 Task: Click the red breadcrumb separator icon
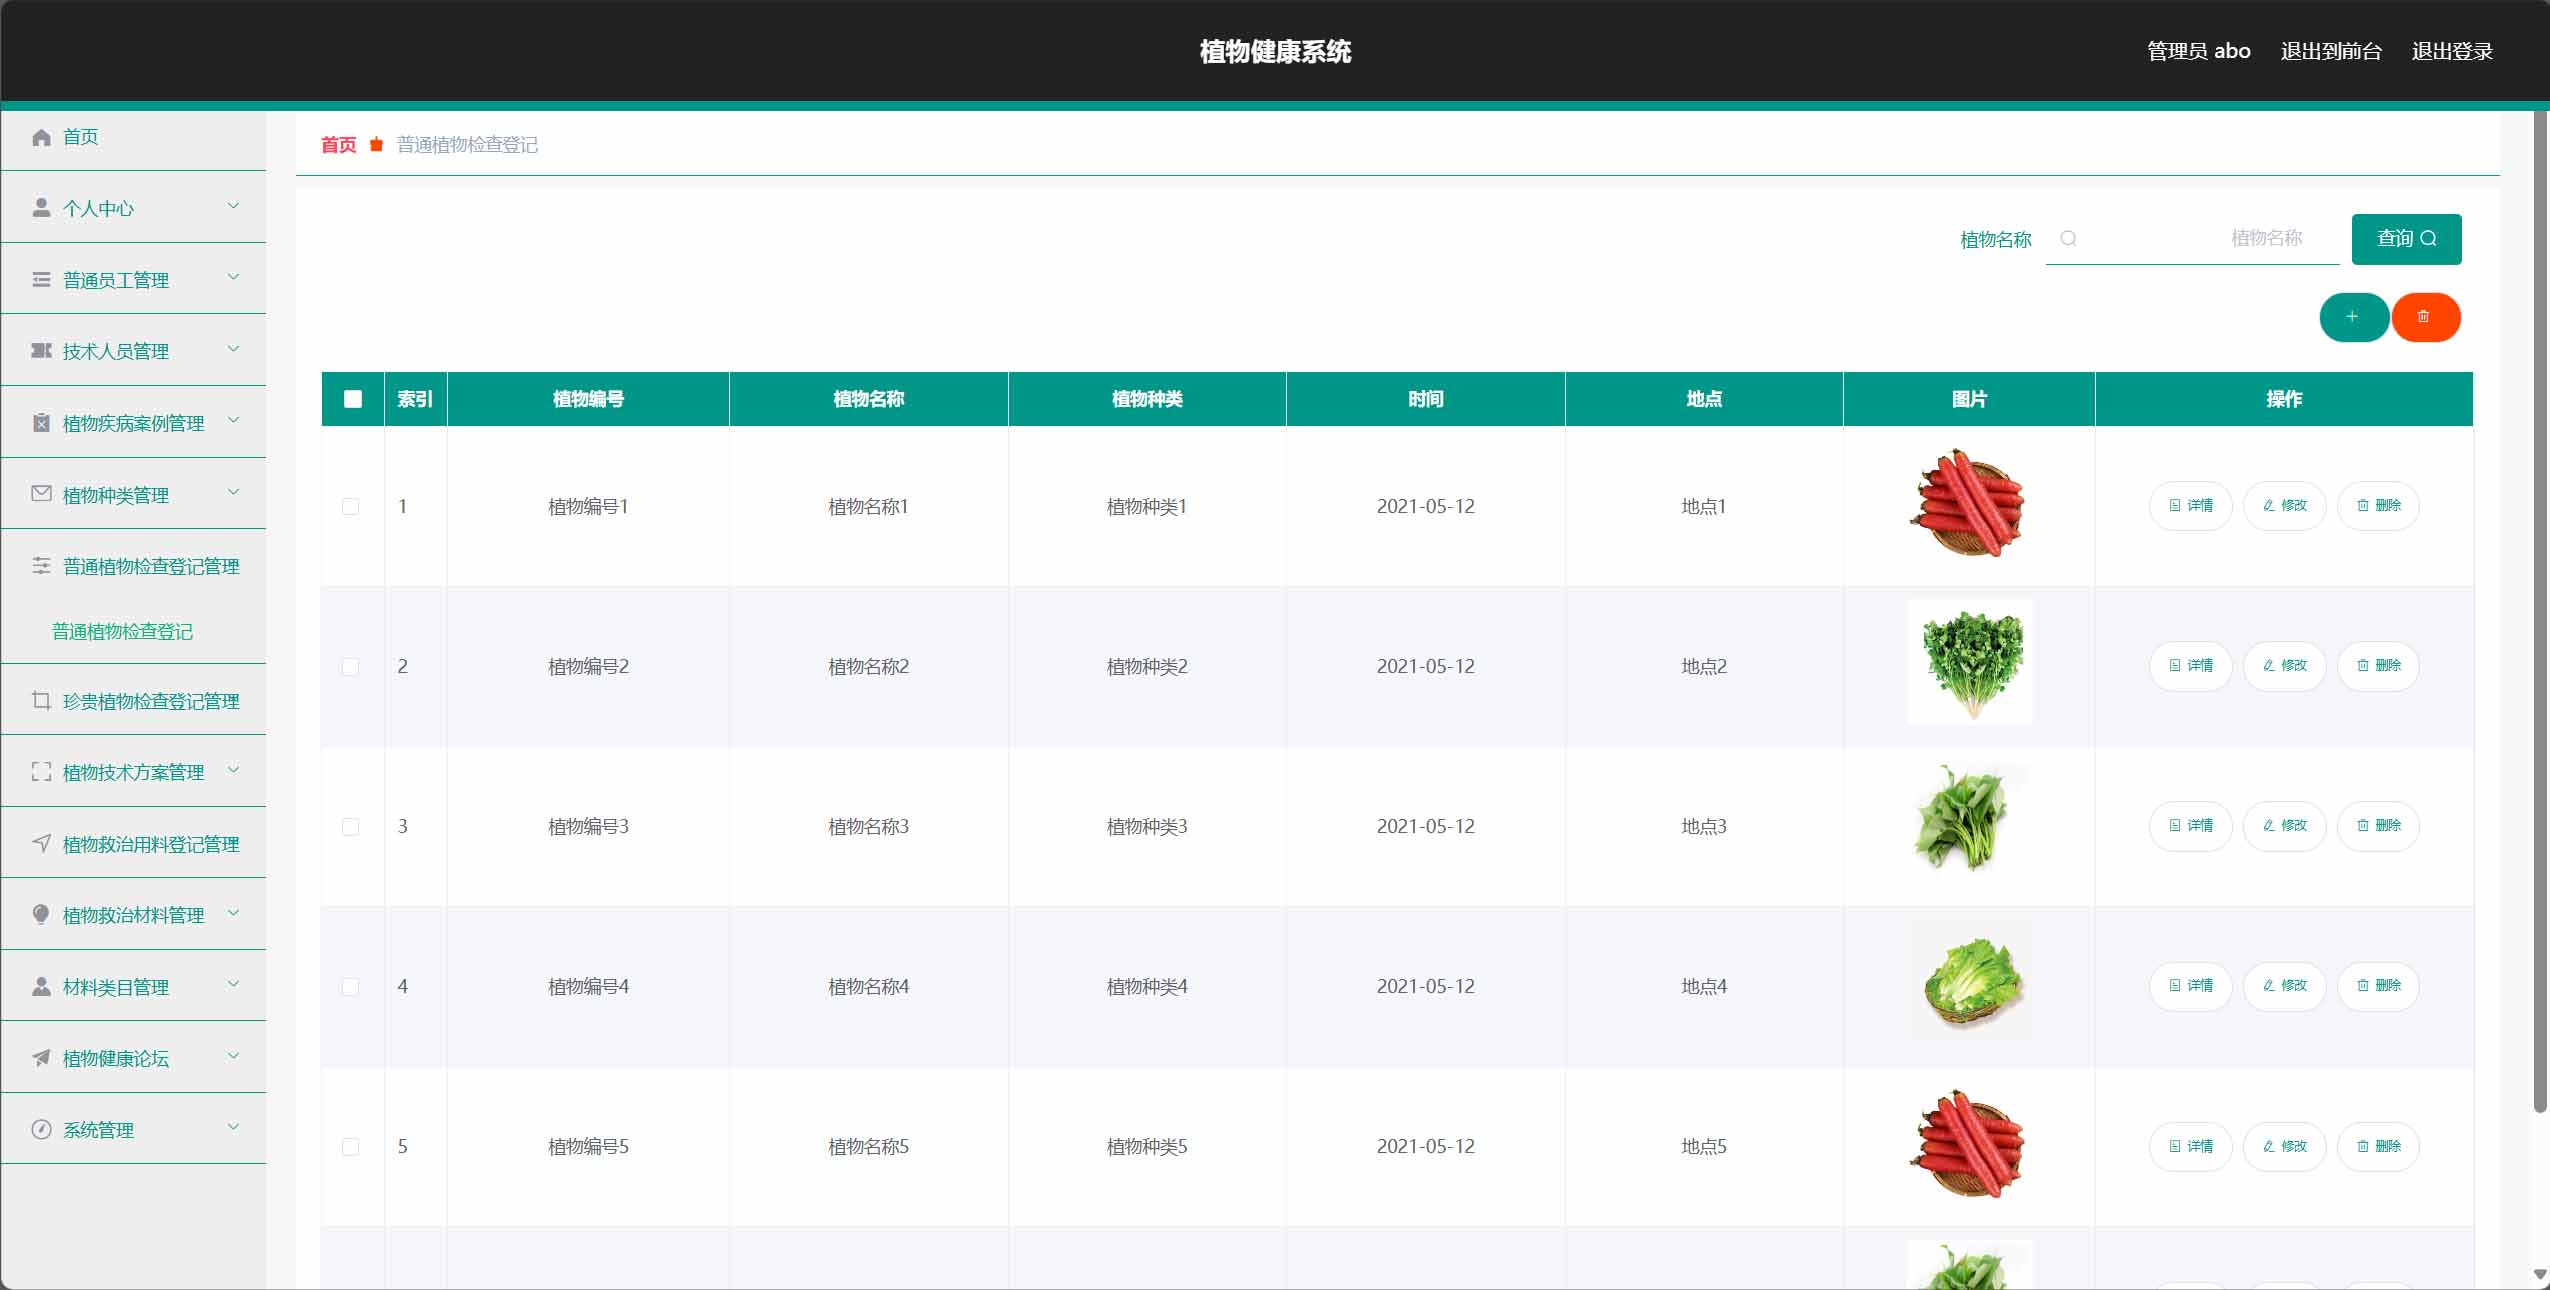[x=376, y=145]
